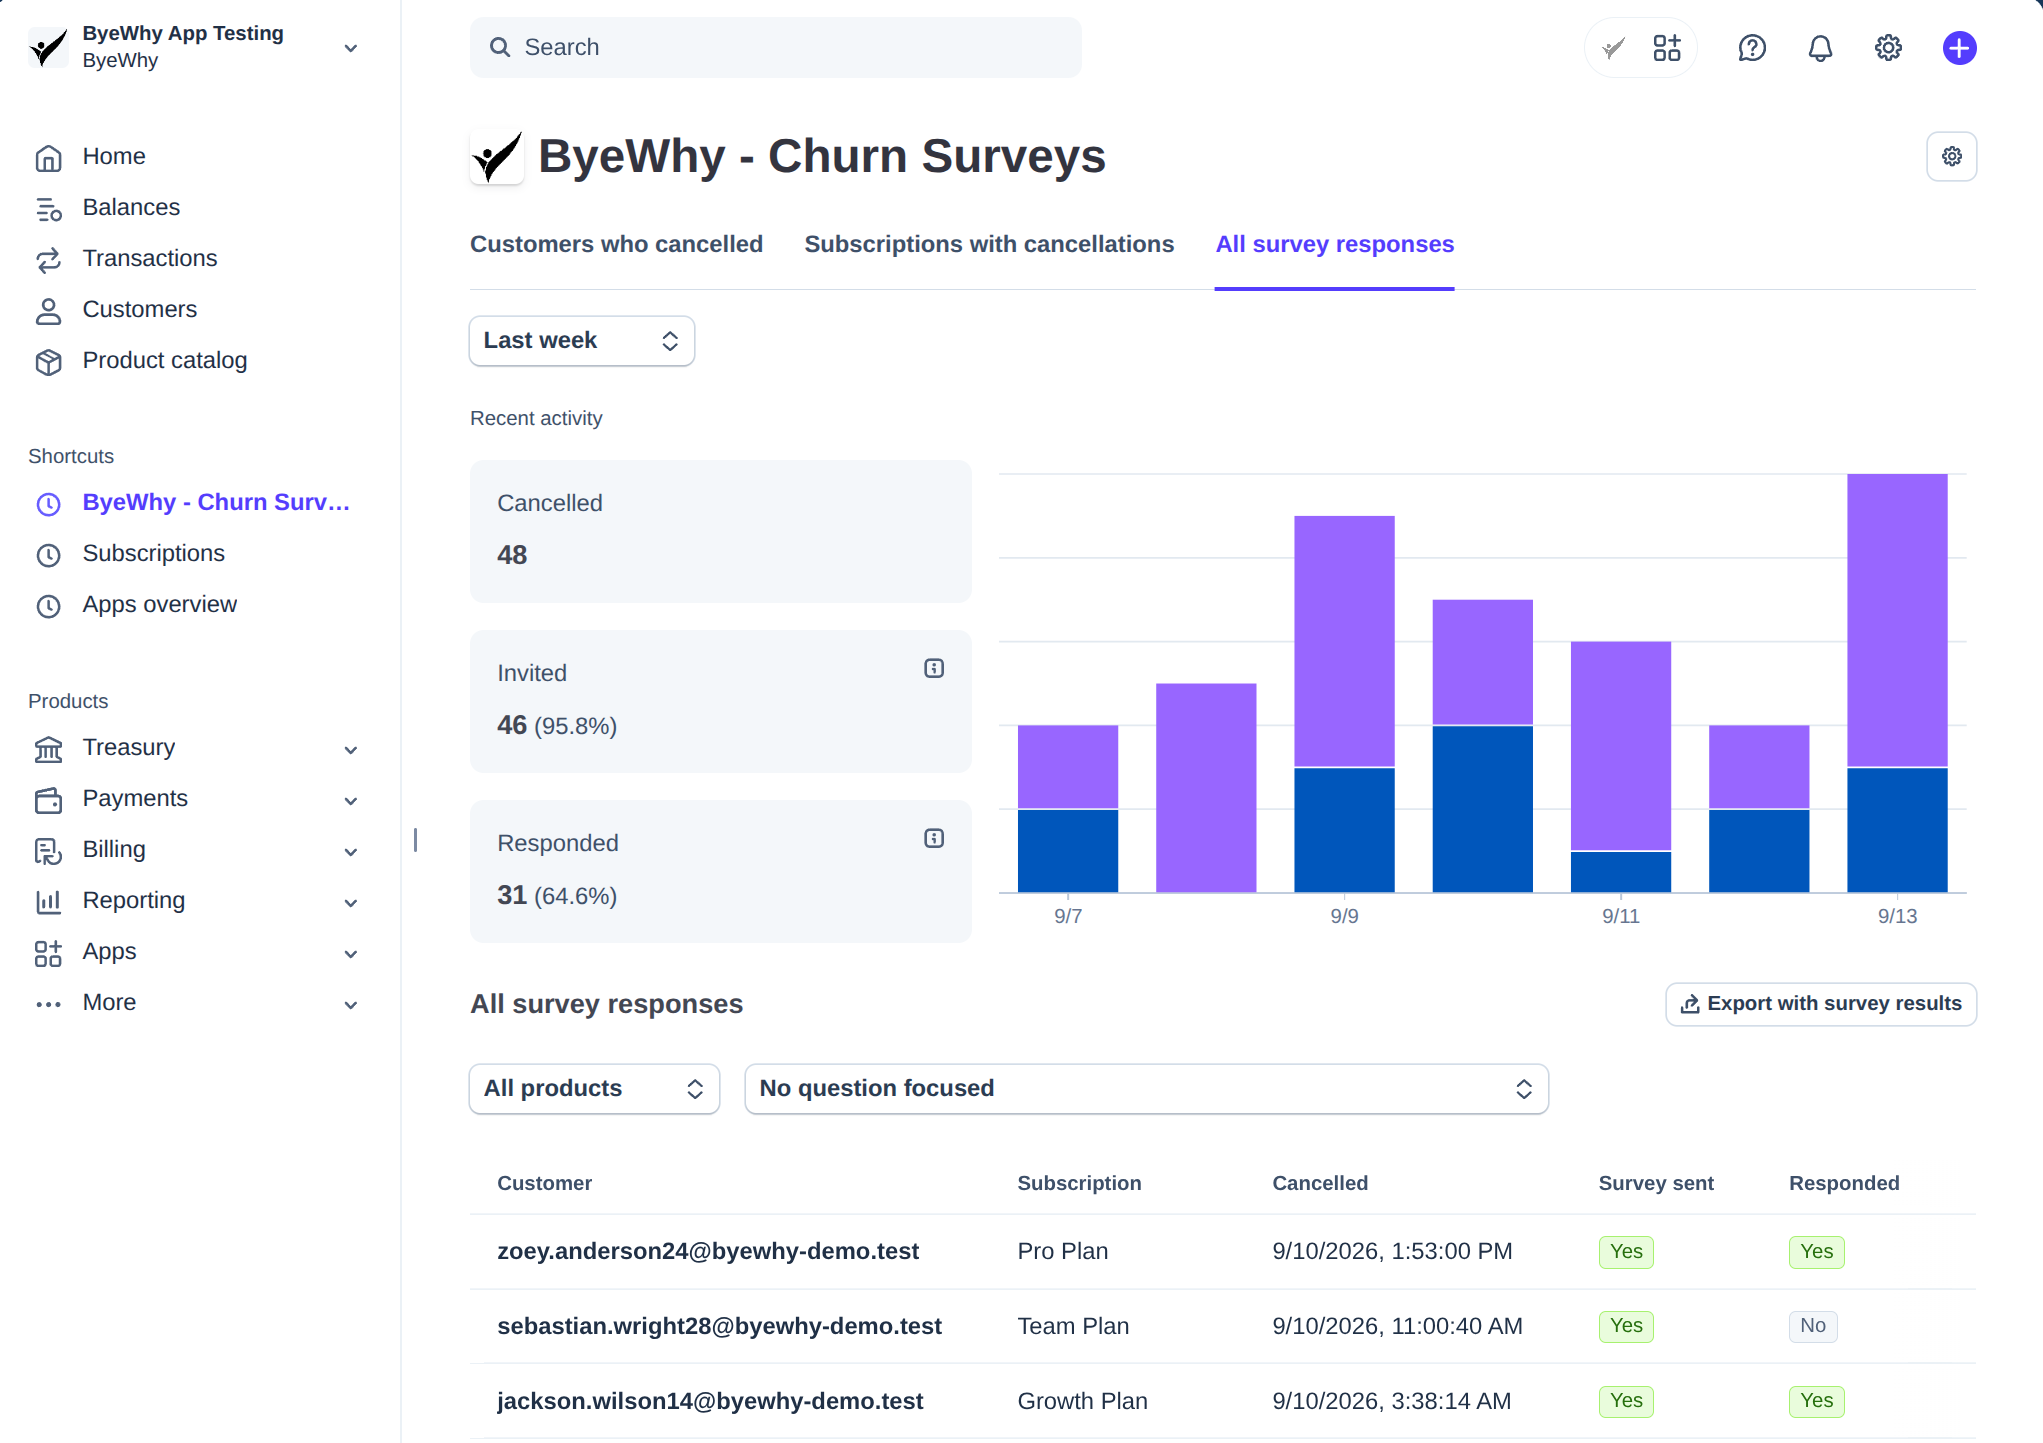Viewport: 2043px width, 1443px height.
Task: Open the settings gear in top bar
Action: click(1888, 48)
